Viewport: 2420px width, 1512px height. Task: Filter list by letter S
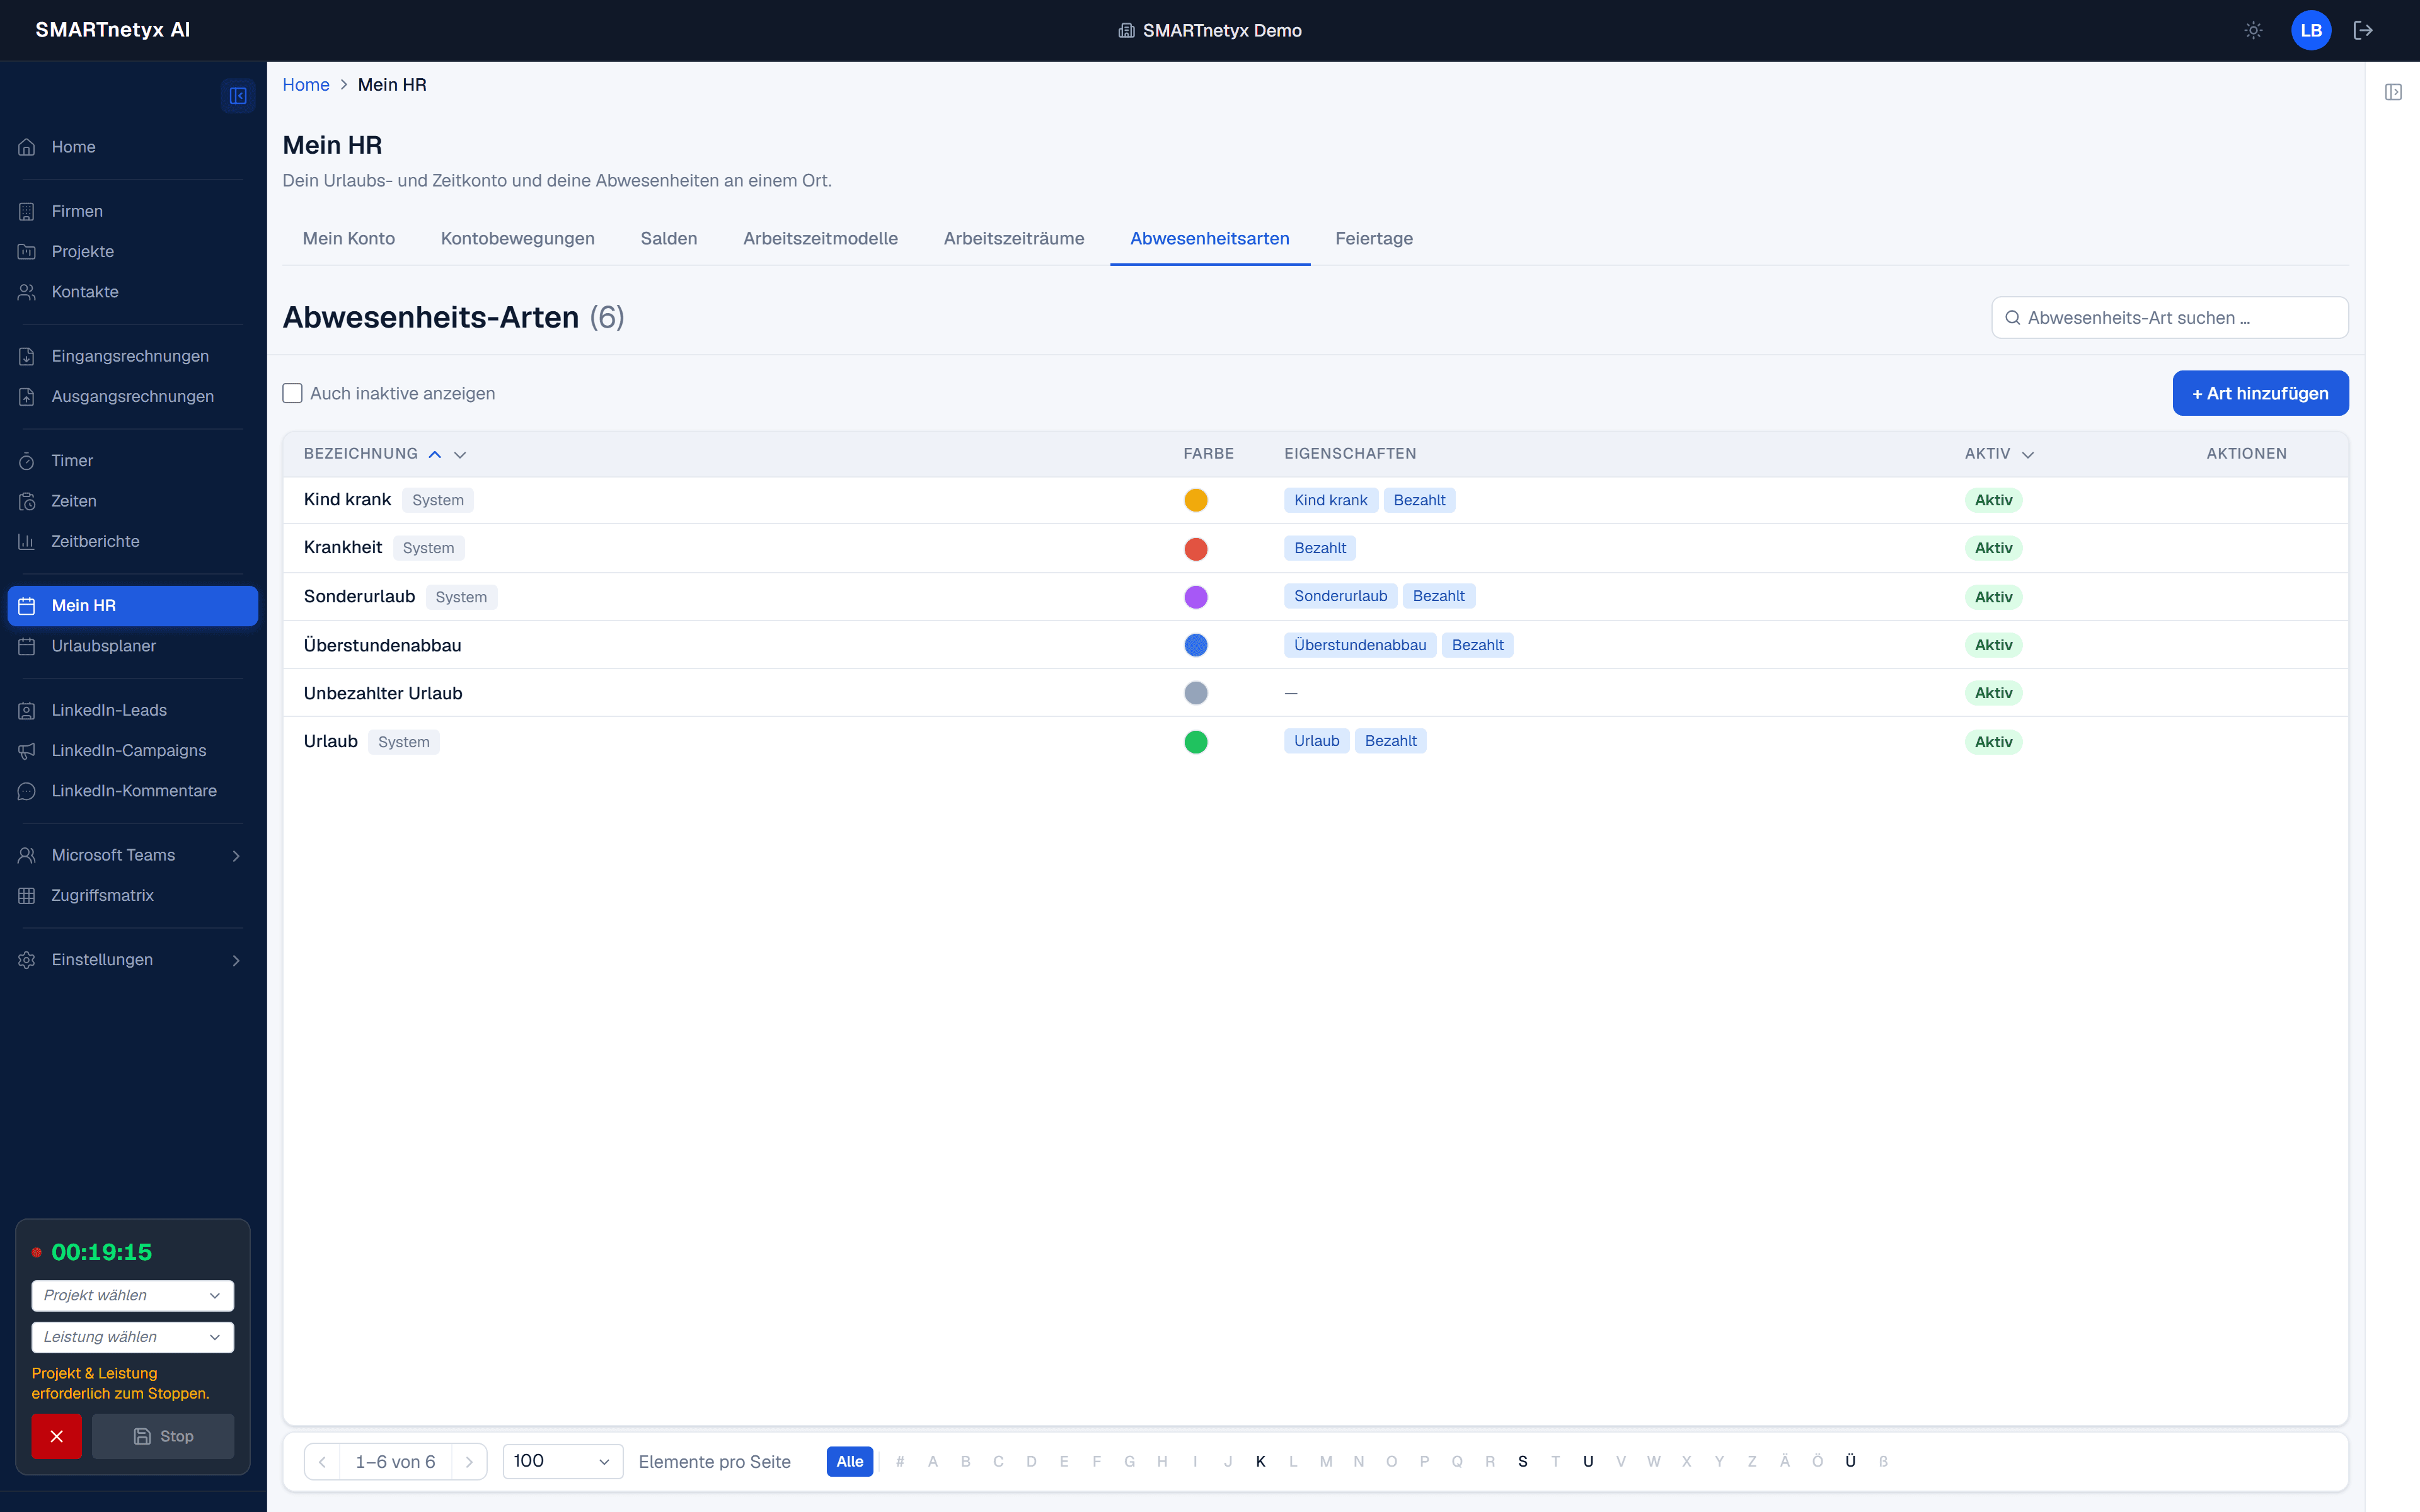1522,1461
